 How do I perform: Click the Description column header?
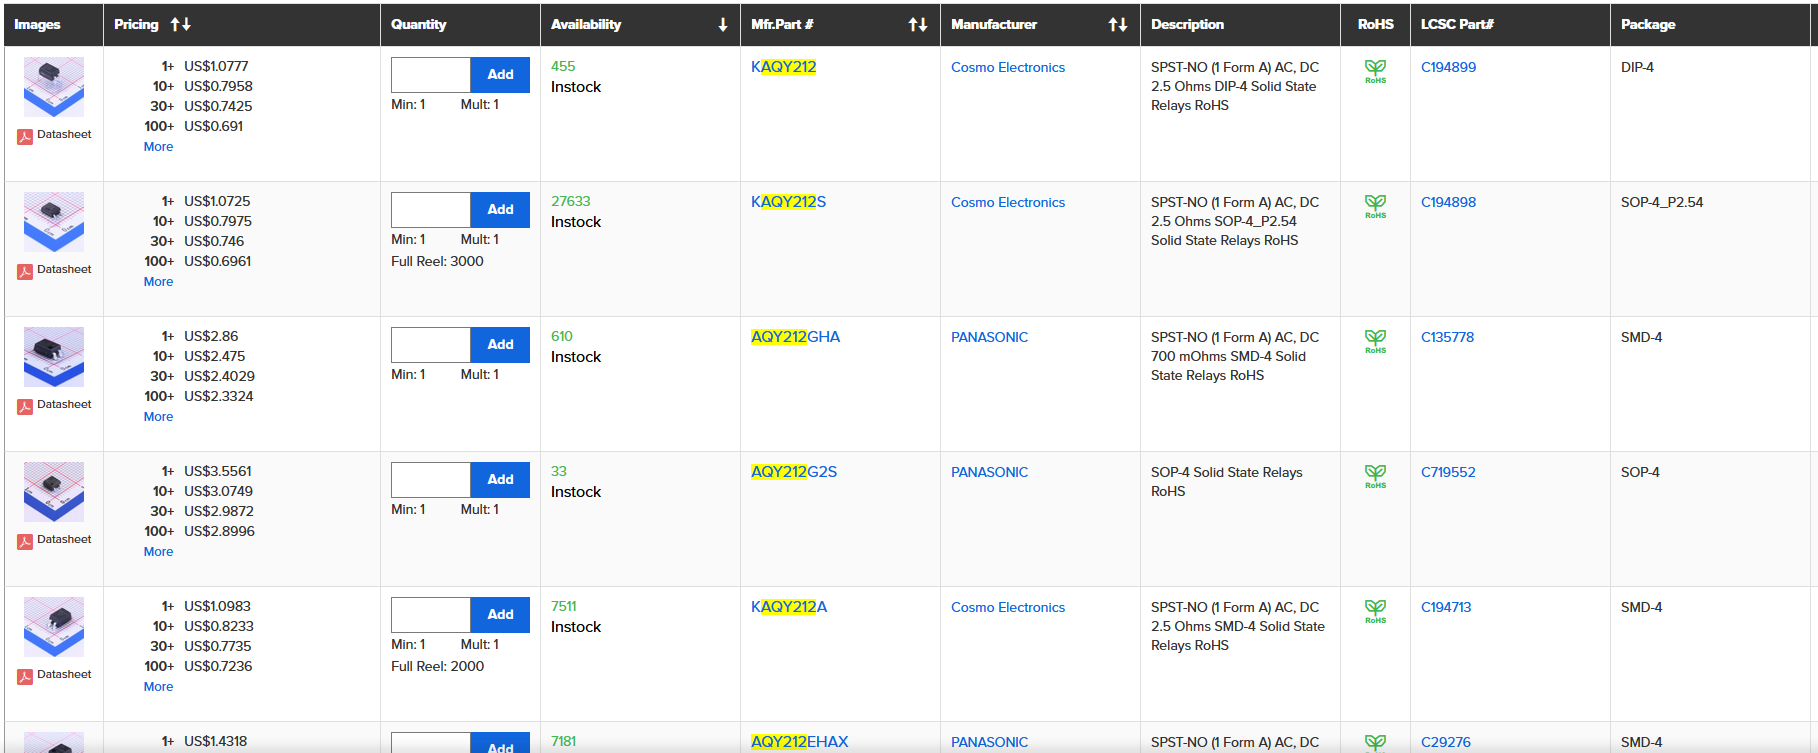pyautogui.click(x=1187, y=24)
